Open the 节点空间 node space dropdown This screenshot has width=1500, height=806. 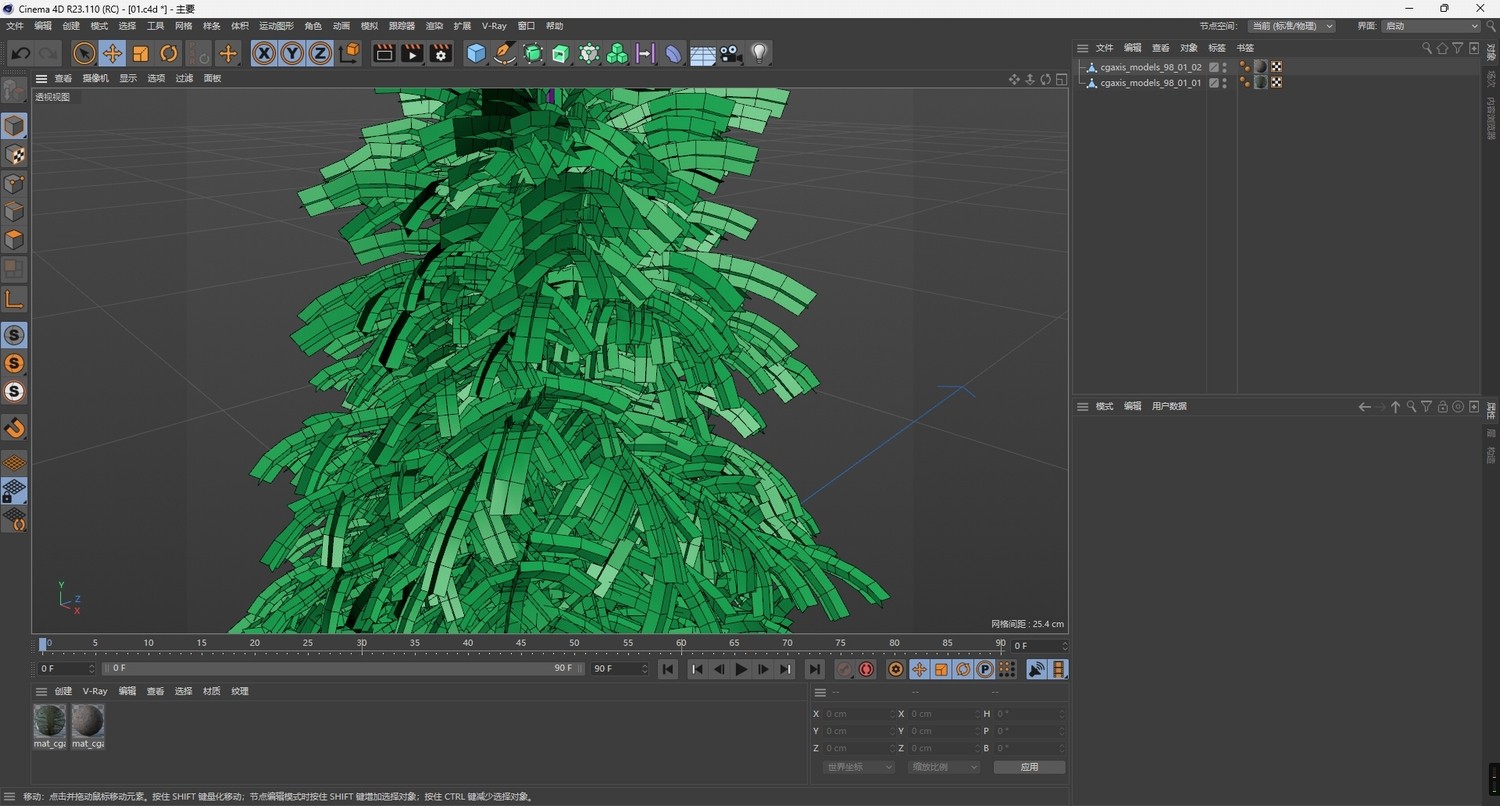click(1291, 26)
